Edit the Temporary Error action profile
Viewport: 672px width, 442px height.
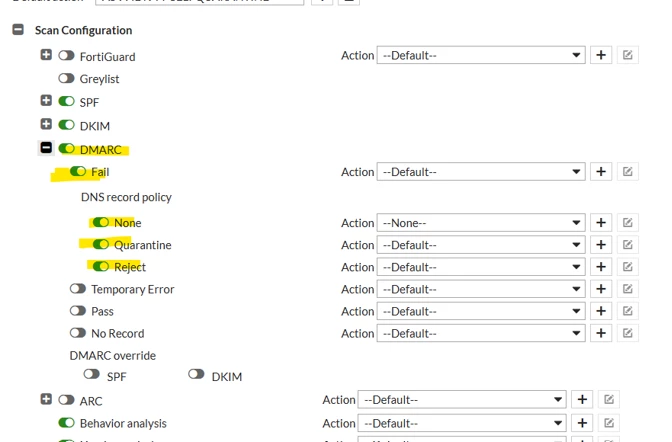(628, 289)
